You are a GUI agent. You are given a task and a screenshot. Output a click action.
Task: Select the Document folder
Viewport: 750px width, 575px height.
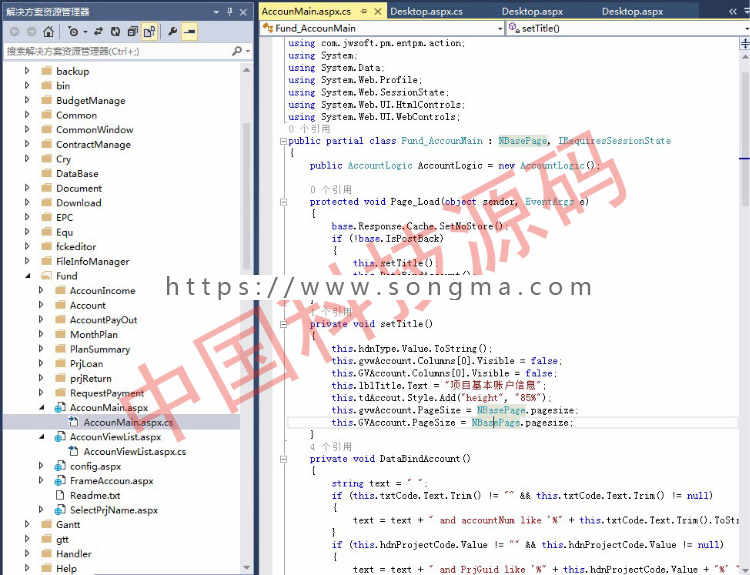point(79,188)
